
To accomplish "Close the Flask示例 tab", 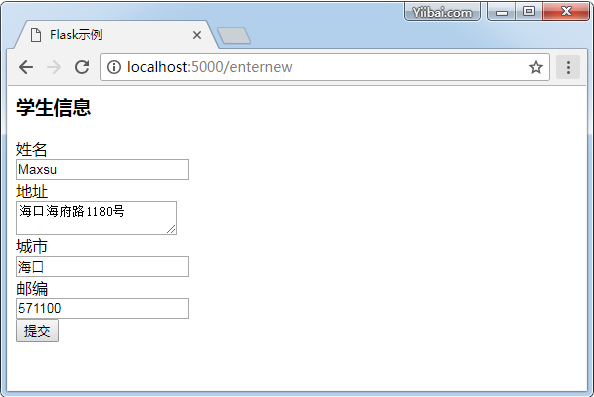I will click(197, 35).
